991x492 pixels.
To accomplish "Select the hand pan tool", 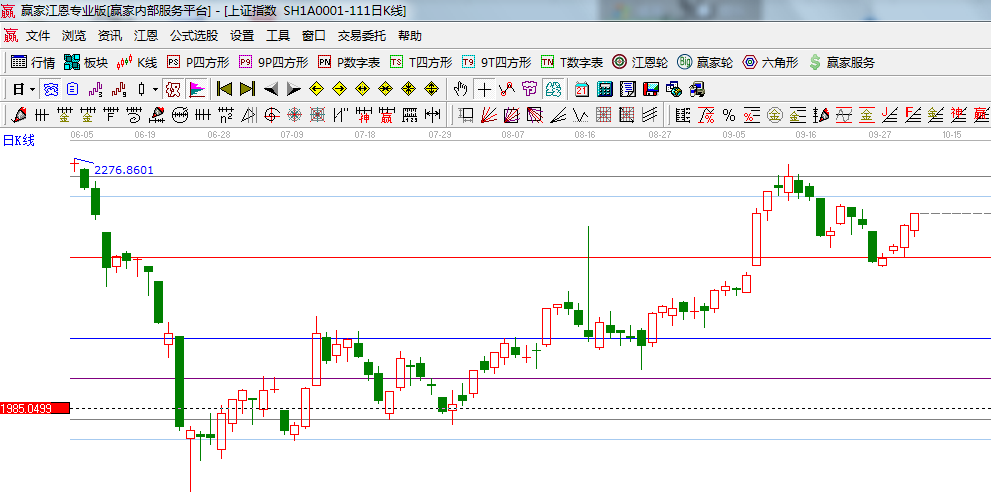I will [461, 89].
